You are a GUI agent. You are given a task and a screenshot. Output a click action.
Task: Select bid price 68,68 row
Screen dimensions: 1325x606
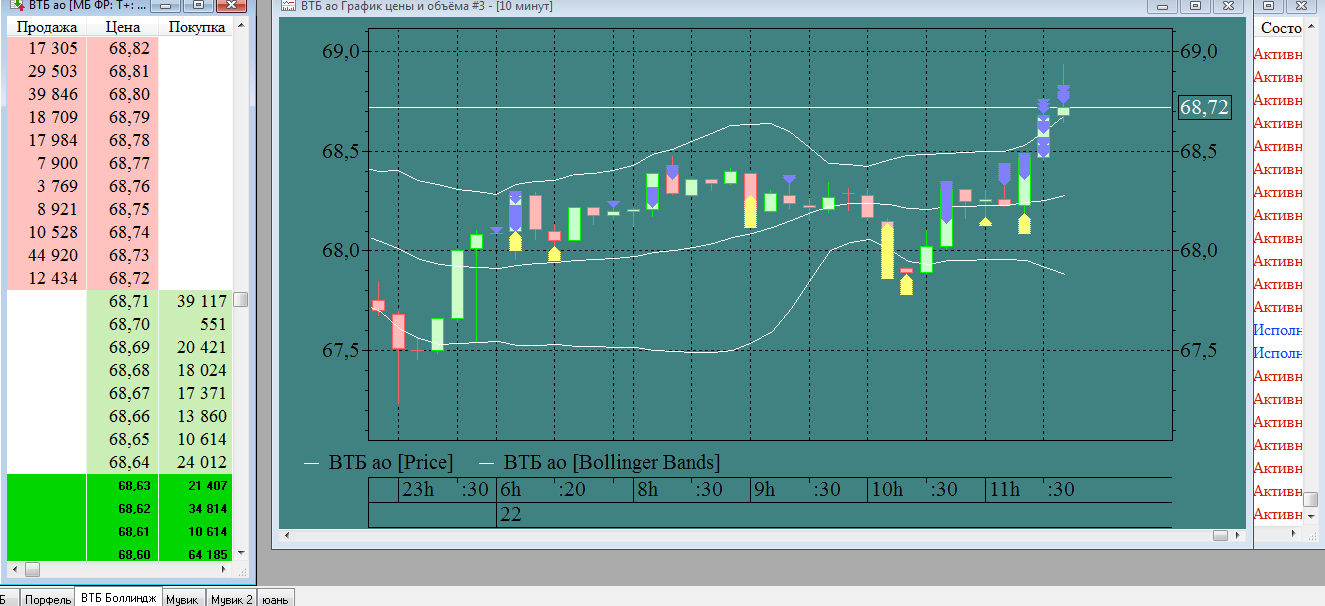pos(123,370)
